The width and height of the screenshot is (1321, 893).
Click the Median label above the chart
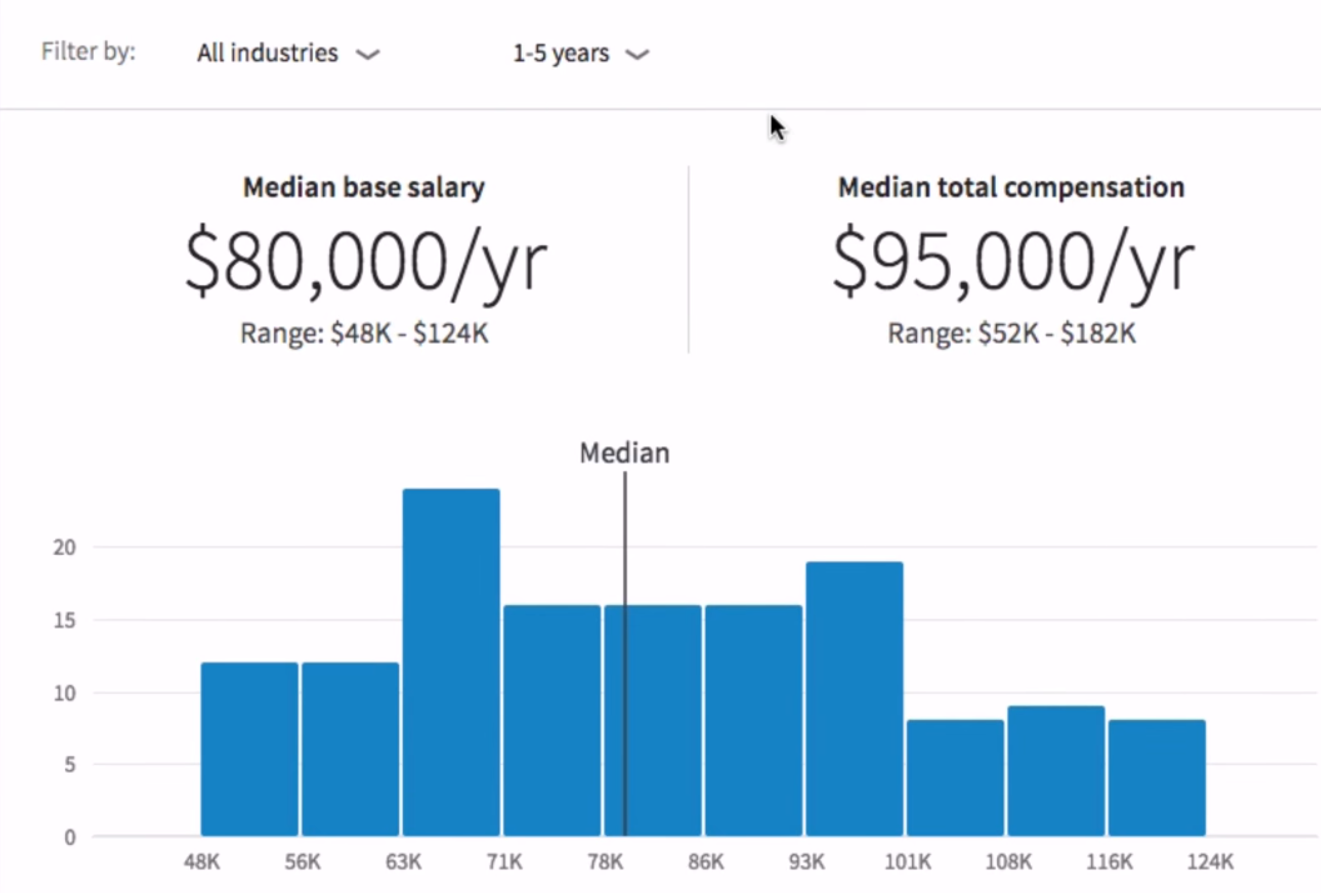coord(624,453)
